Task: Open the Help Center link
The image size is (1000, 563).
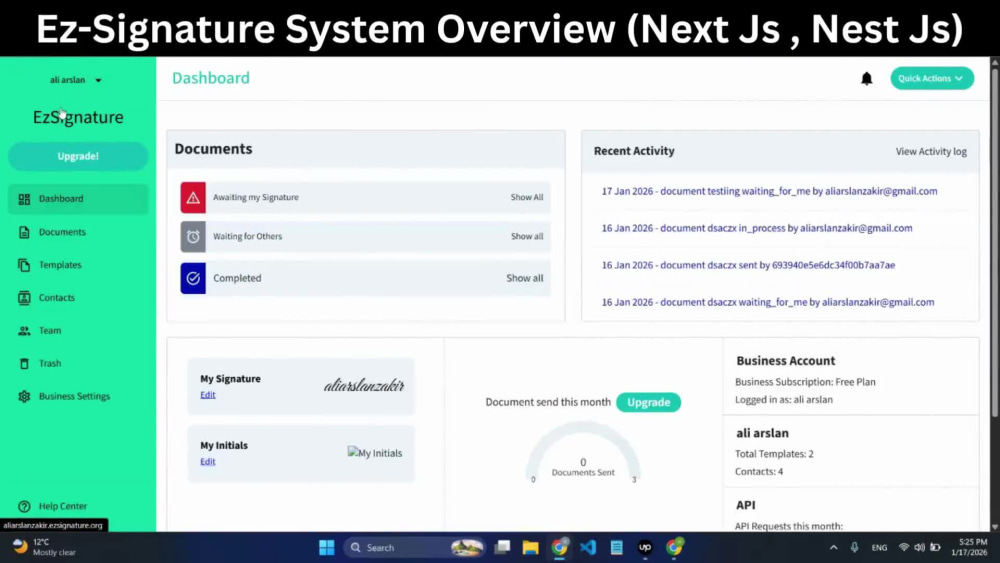Action: coord(62,506)
